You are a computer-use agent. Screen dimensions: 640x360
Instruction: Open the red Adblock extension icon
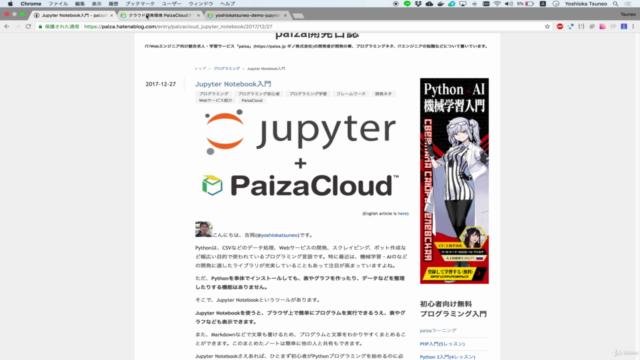pyautogui.click(x=560, y=27)
